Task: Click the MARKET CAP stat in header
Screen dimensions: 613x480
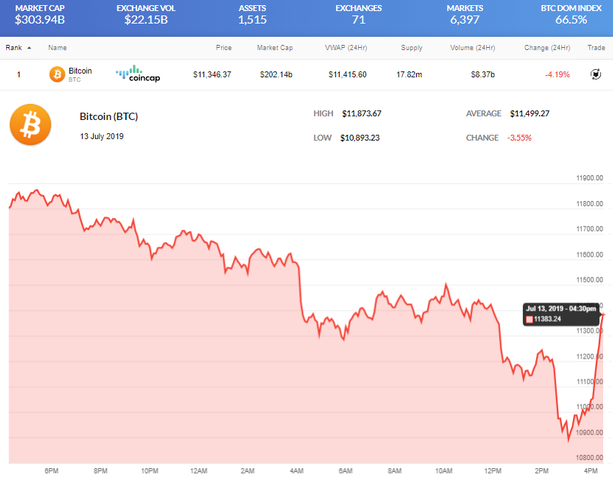Action: (40, 14)
